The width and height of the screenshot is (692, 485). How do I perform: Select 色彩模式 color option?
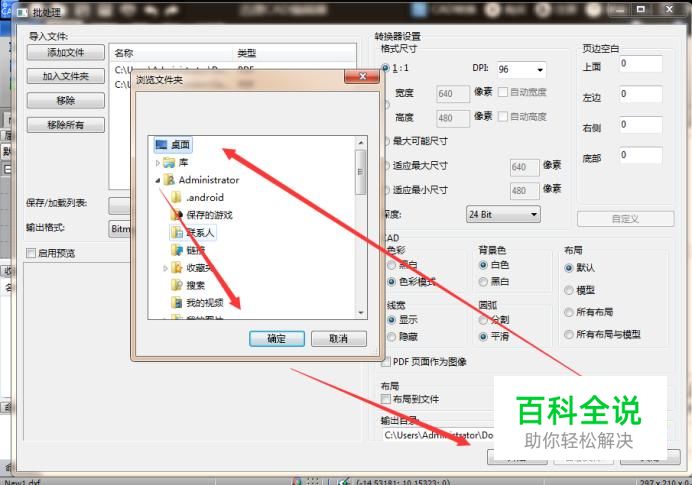[x=391, y=282]
